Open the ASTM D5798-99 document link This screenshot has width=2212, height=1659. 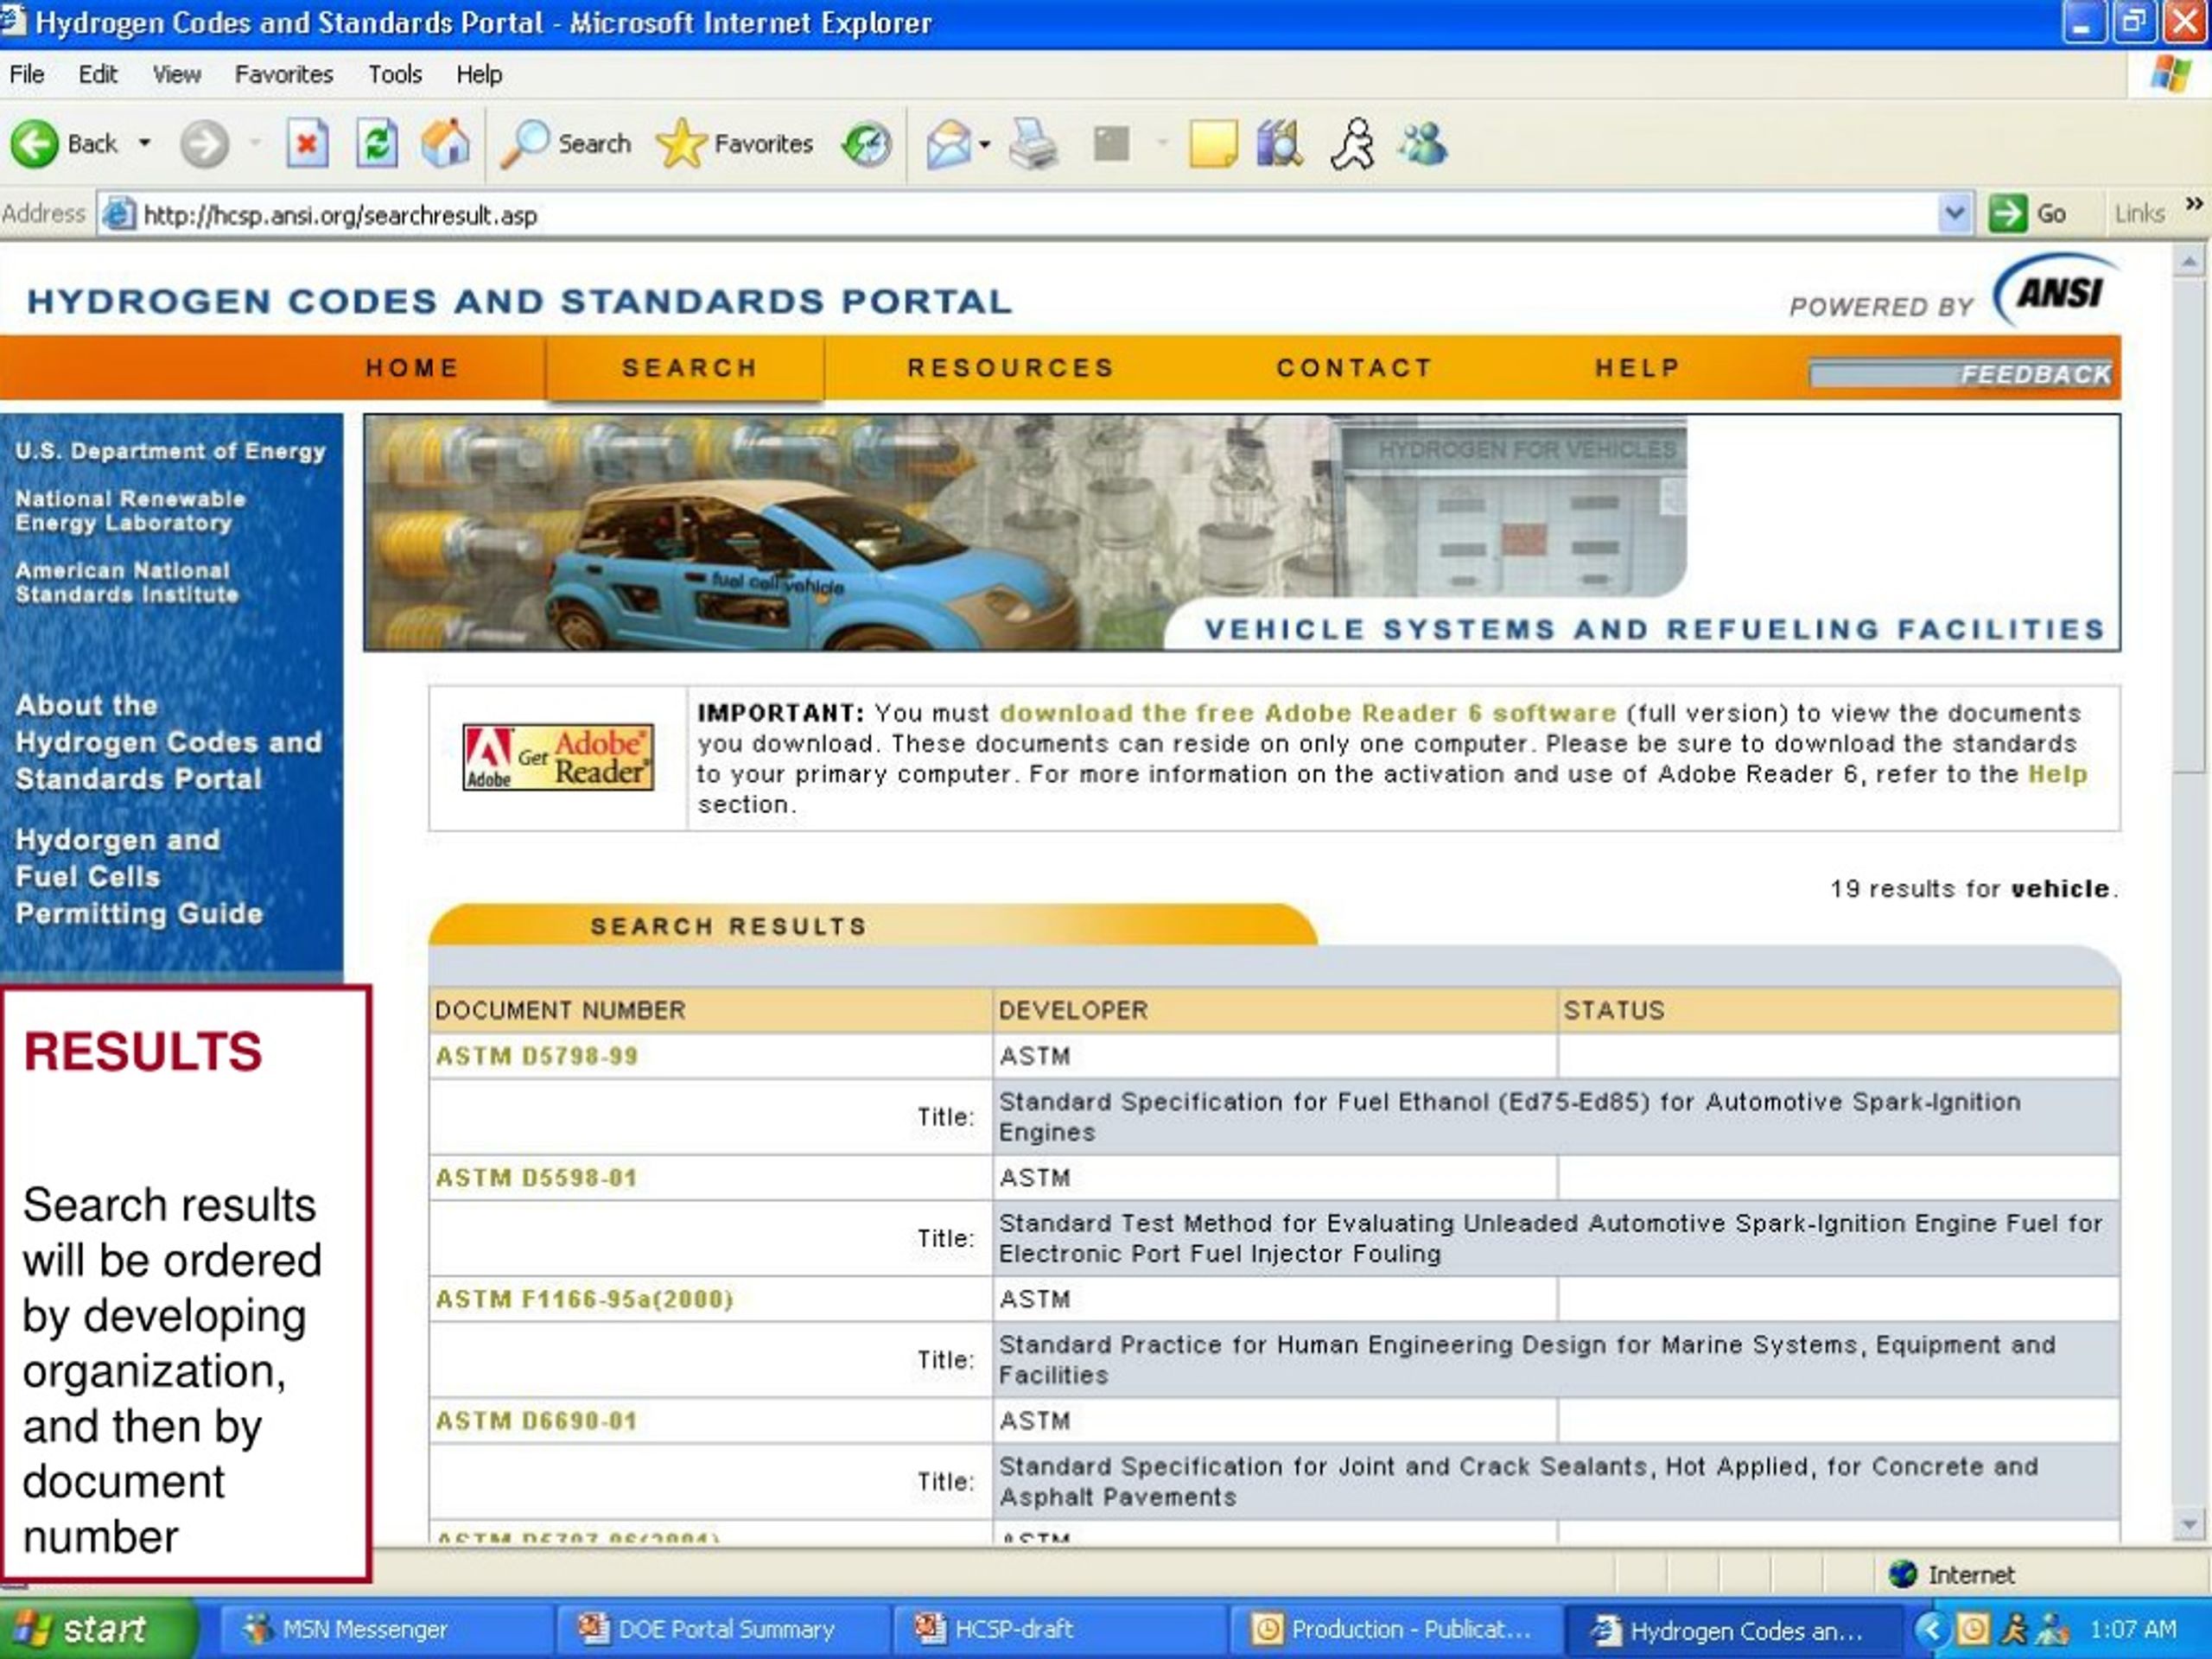click(537, 1056)
